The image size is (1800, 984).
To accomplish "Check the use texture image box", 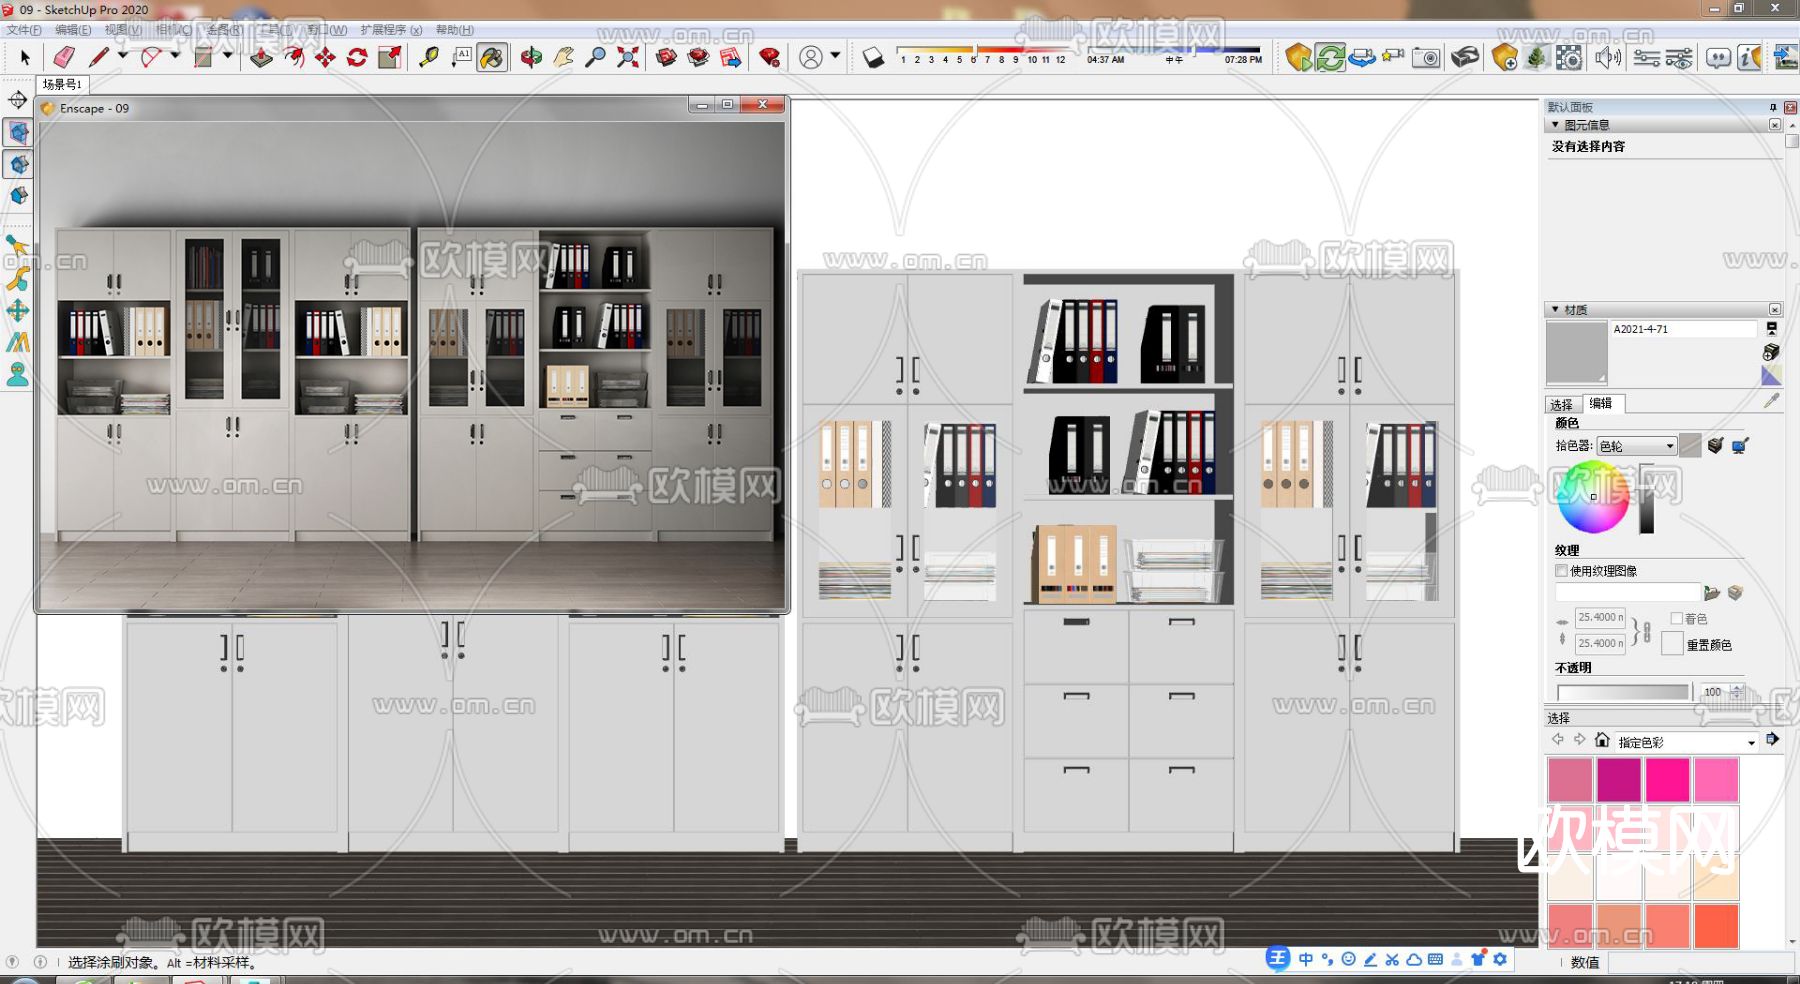I will click(1561, 571).
